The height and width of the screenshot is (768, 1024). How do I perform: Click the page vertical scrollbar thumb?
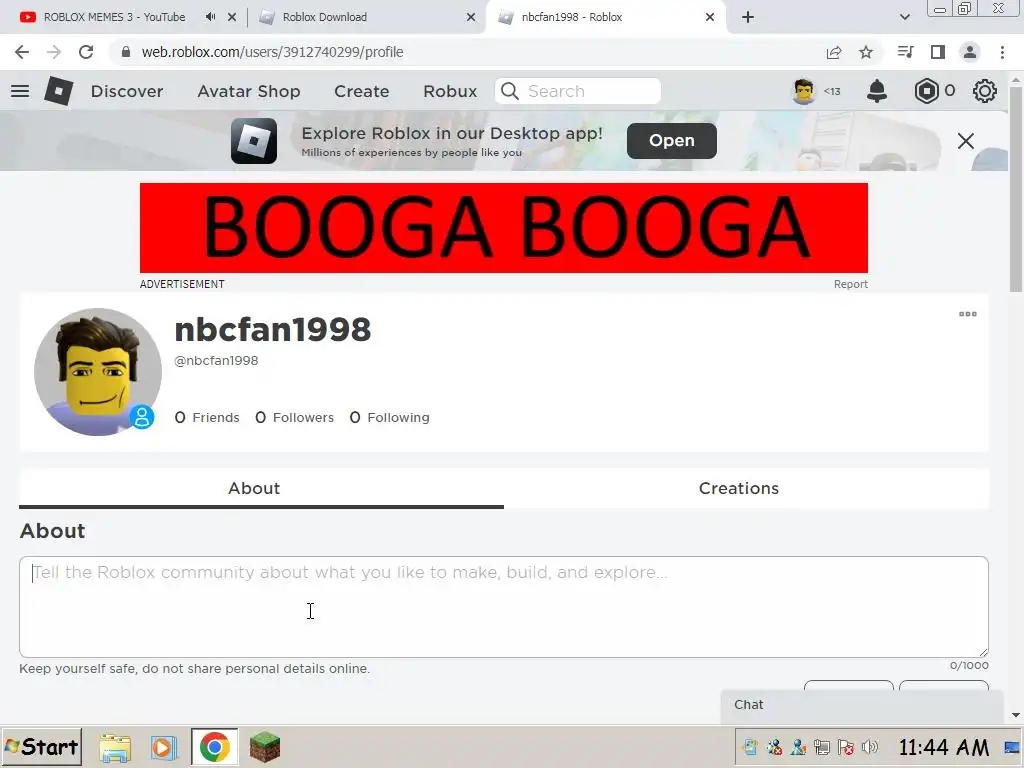(x=1016, y=188)
